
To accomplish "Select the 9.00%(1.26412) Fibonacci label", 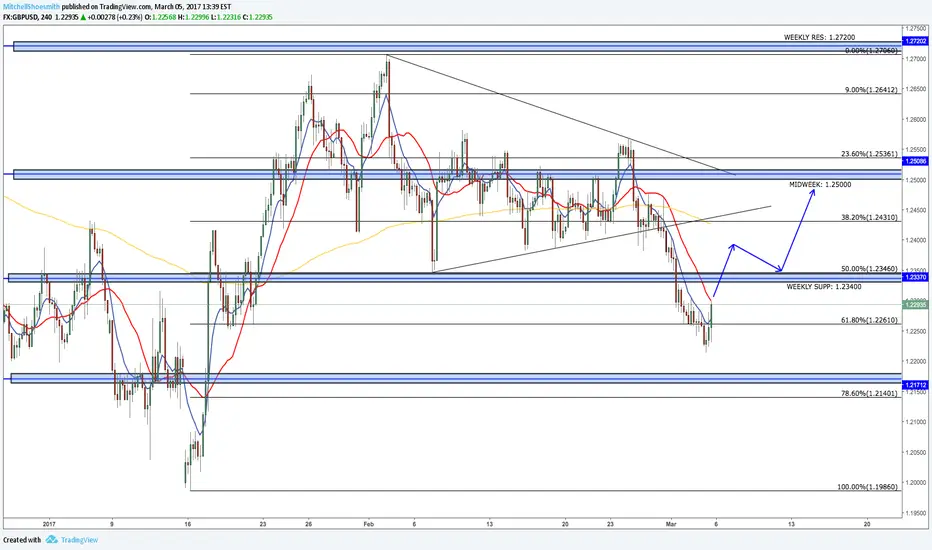I will tap(871, 90).
